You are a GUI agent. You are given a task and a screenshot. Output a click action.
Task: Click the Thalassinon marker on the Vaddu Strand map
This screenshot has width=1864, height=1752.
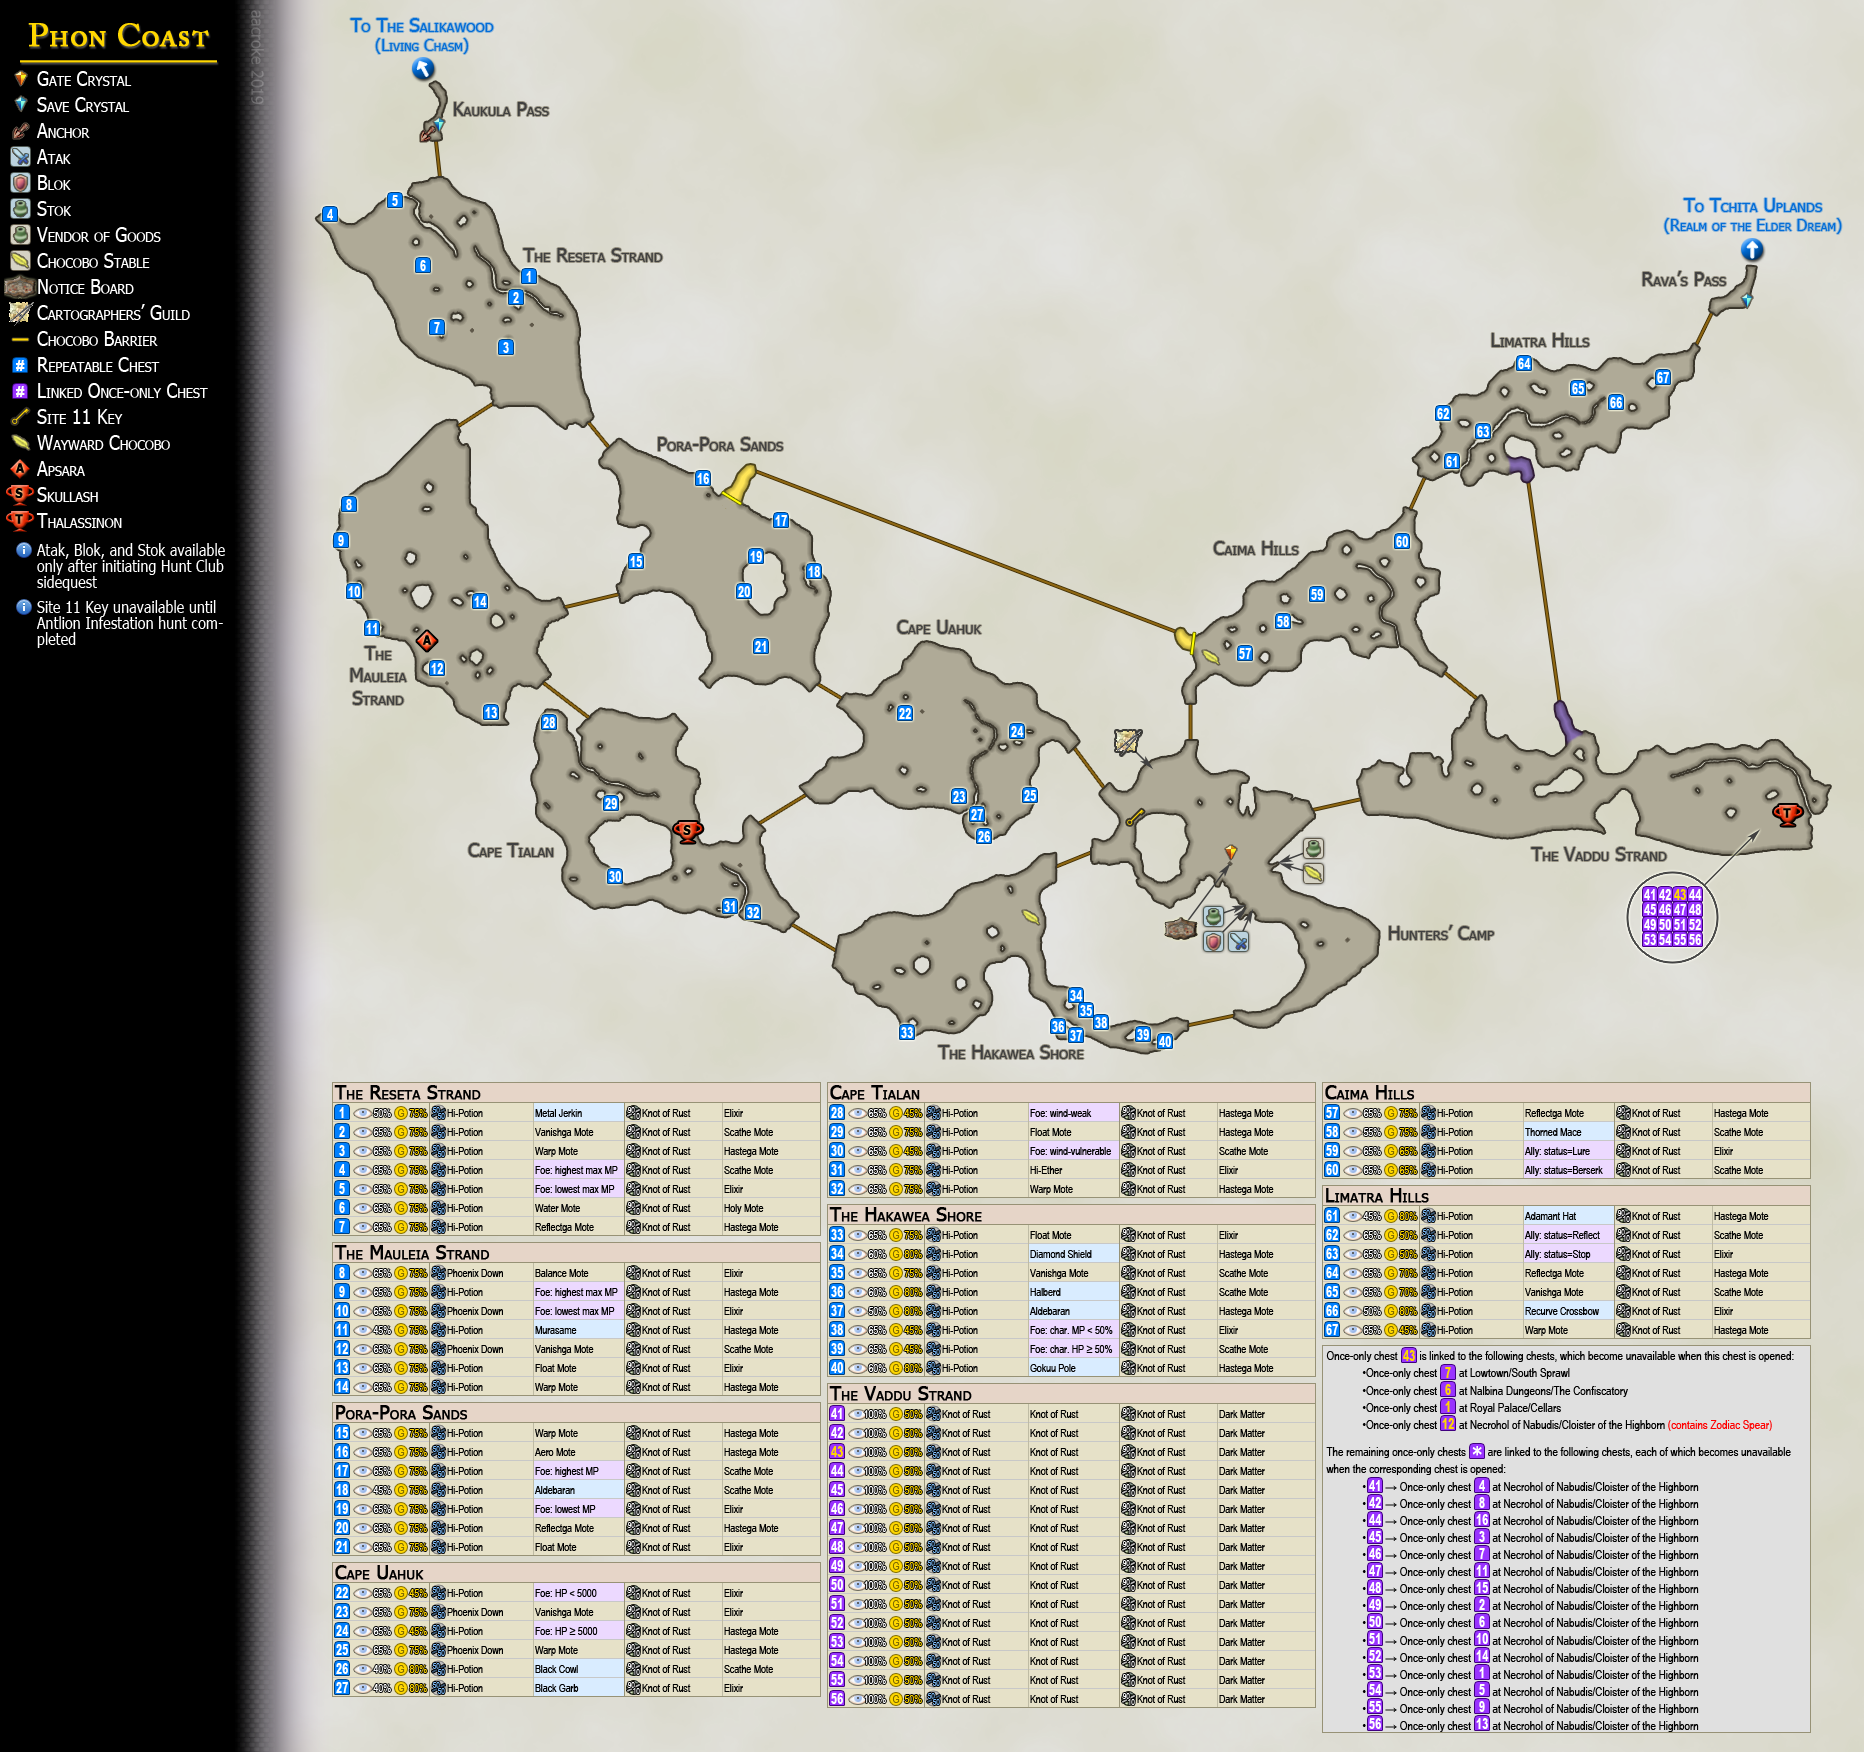pyautogui.click(x=1787, y=815)
